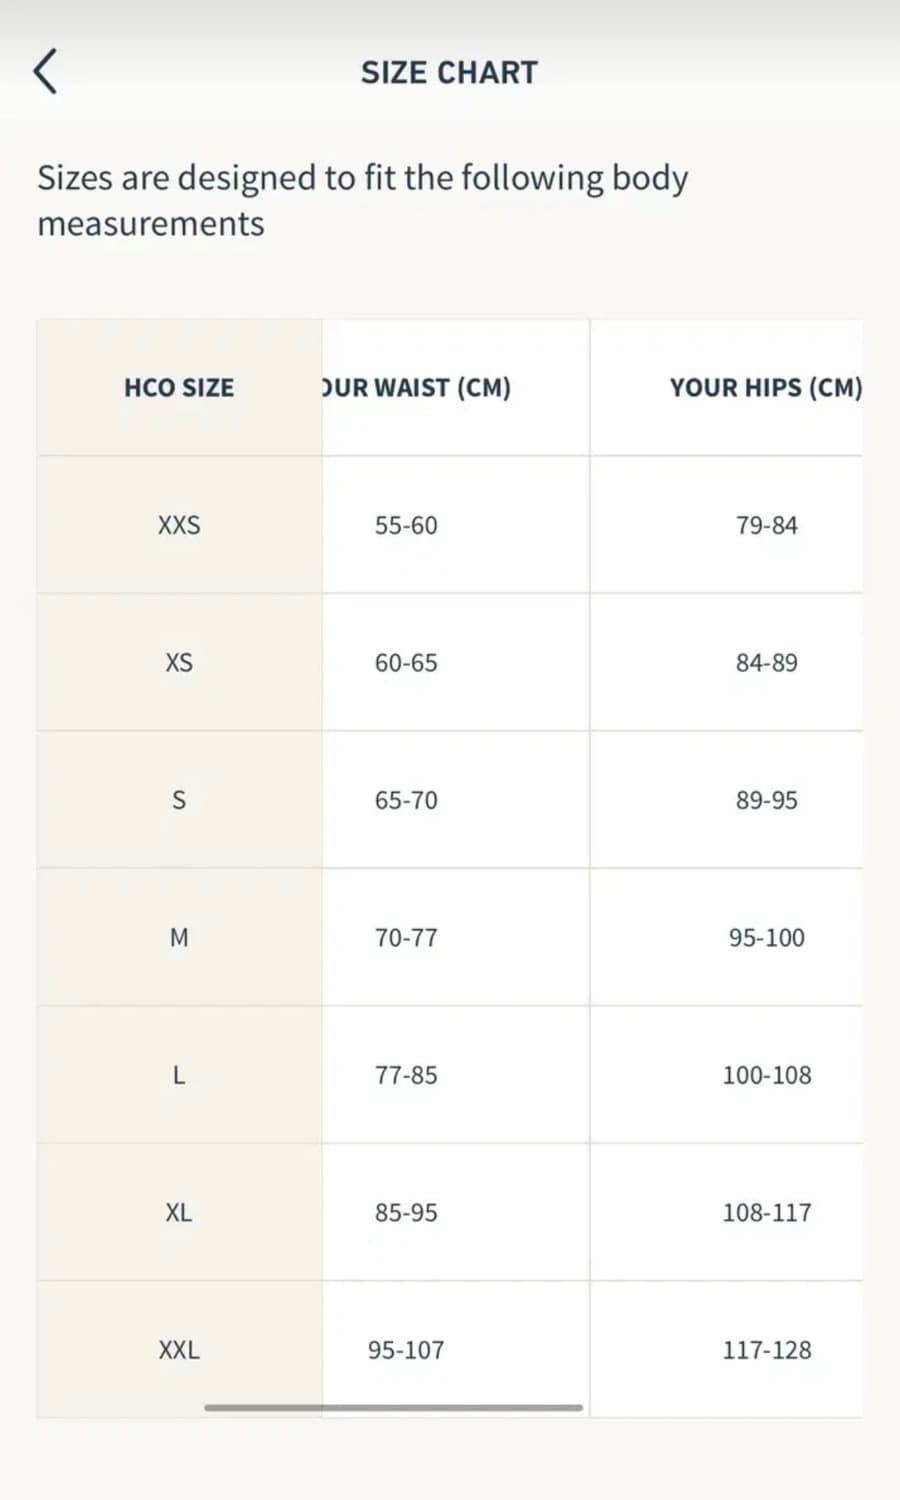The image size is (900, 1500).
Task: Select the XS size row label
Action: [x=179, y=663]
